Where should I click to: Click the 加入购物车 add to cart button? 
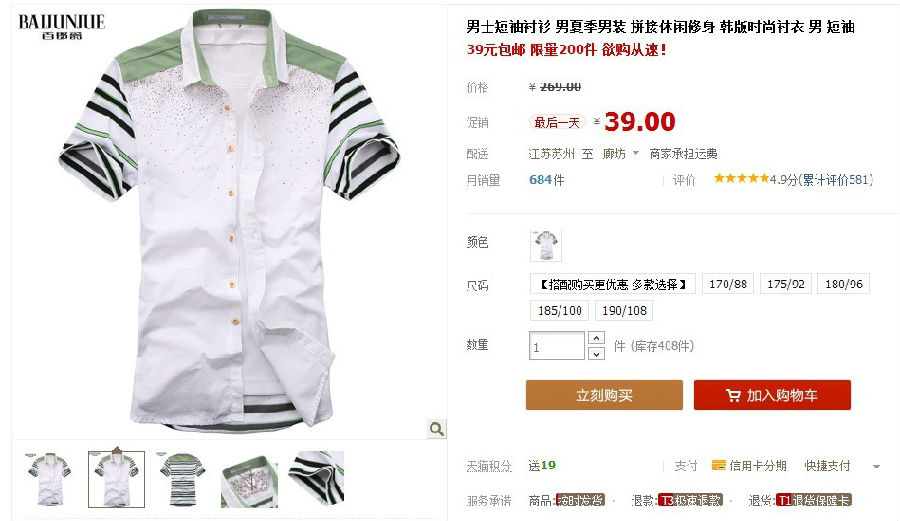pyautogui.click(x=772, y=395)
